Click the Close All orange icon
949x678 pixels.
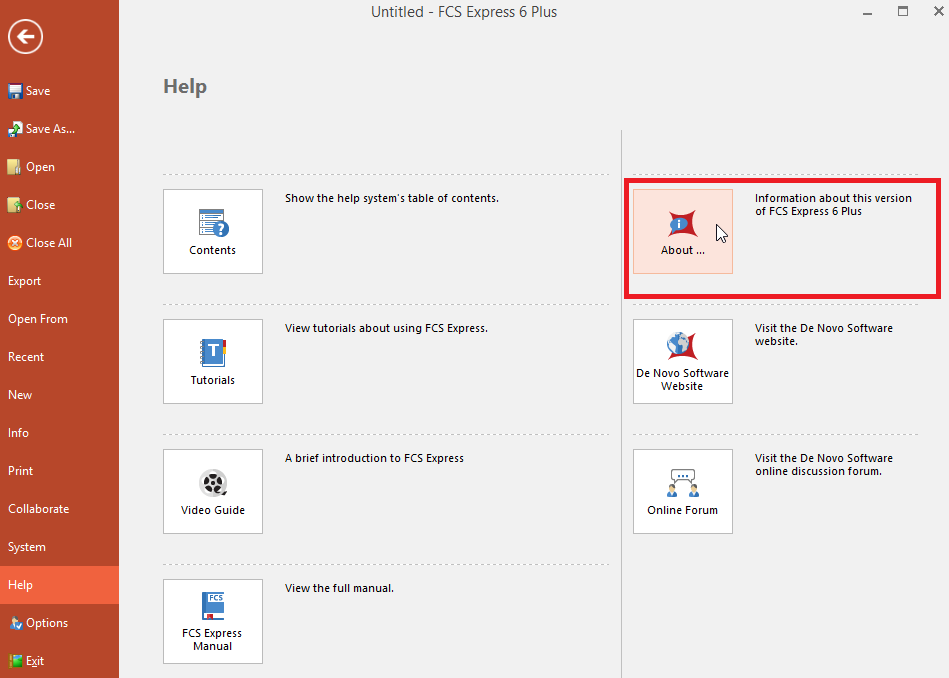(15, 243)
